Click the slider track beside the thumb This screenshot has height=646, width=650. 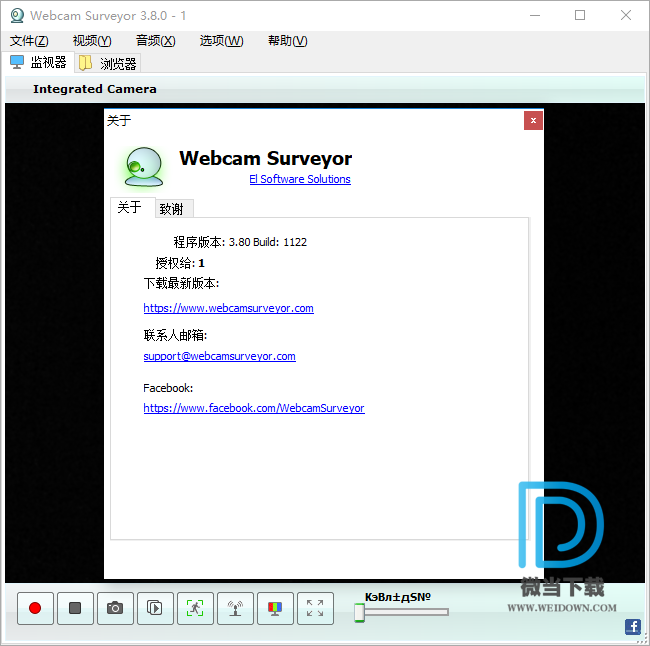(406, 612)
